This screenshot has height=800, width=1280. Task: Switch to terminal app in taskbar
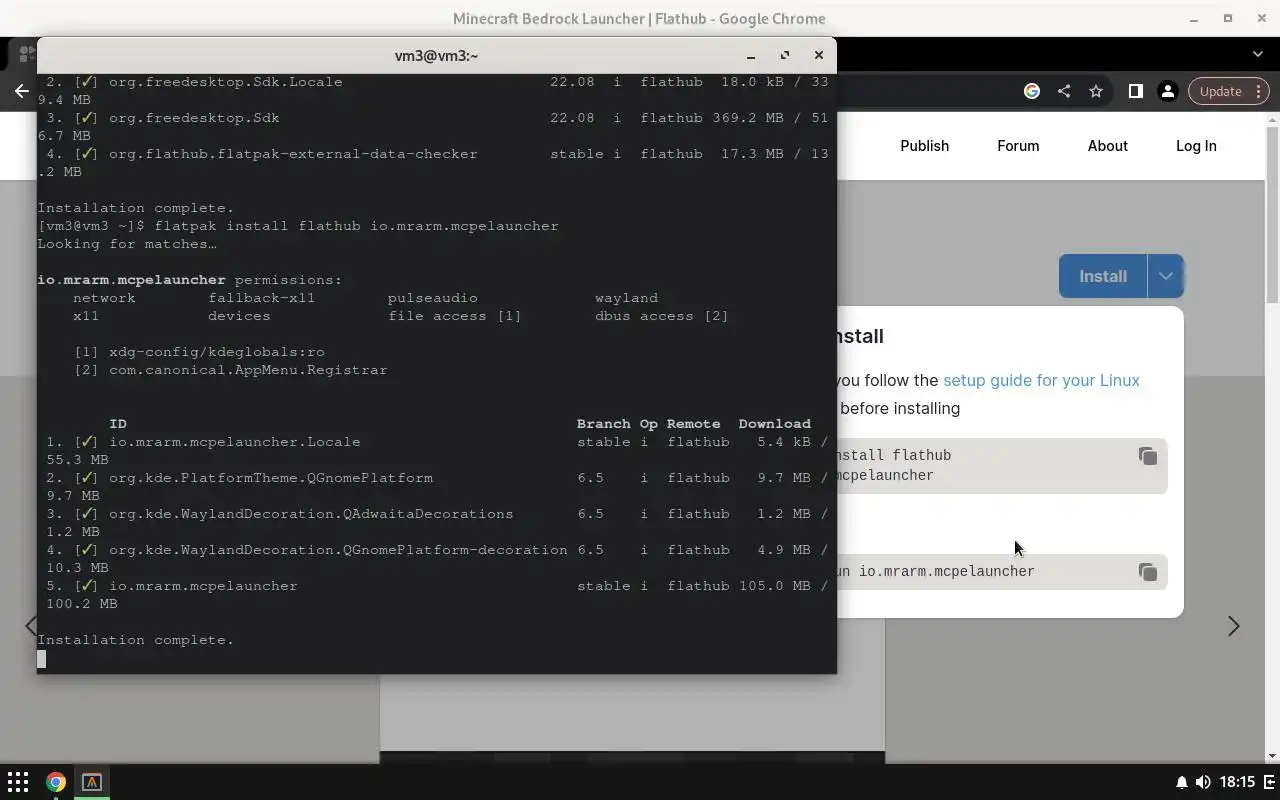coord(92,782)
